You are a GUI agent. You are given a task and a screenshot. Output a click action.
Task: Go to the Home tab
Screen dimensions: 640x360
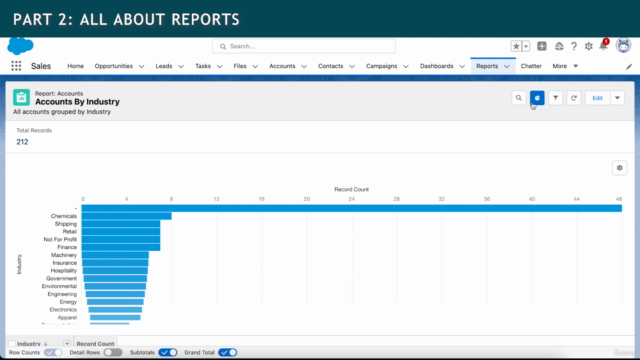(x=76, y=66)
